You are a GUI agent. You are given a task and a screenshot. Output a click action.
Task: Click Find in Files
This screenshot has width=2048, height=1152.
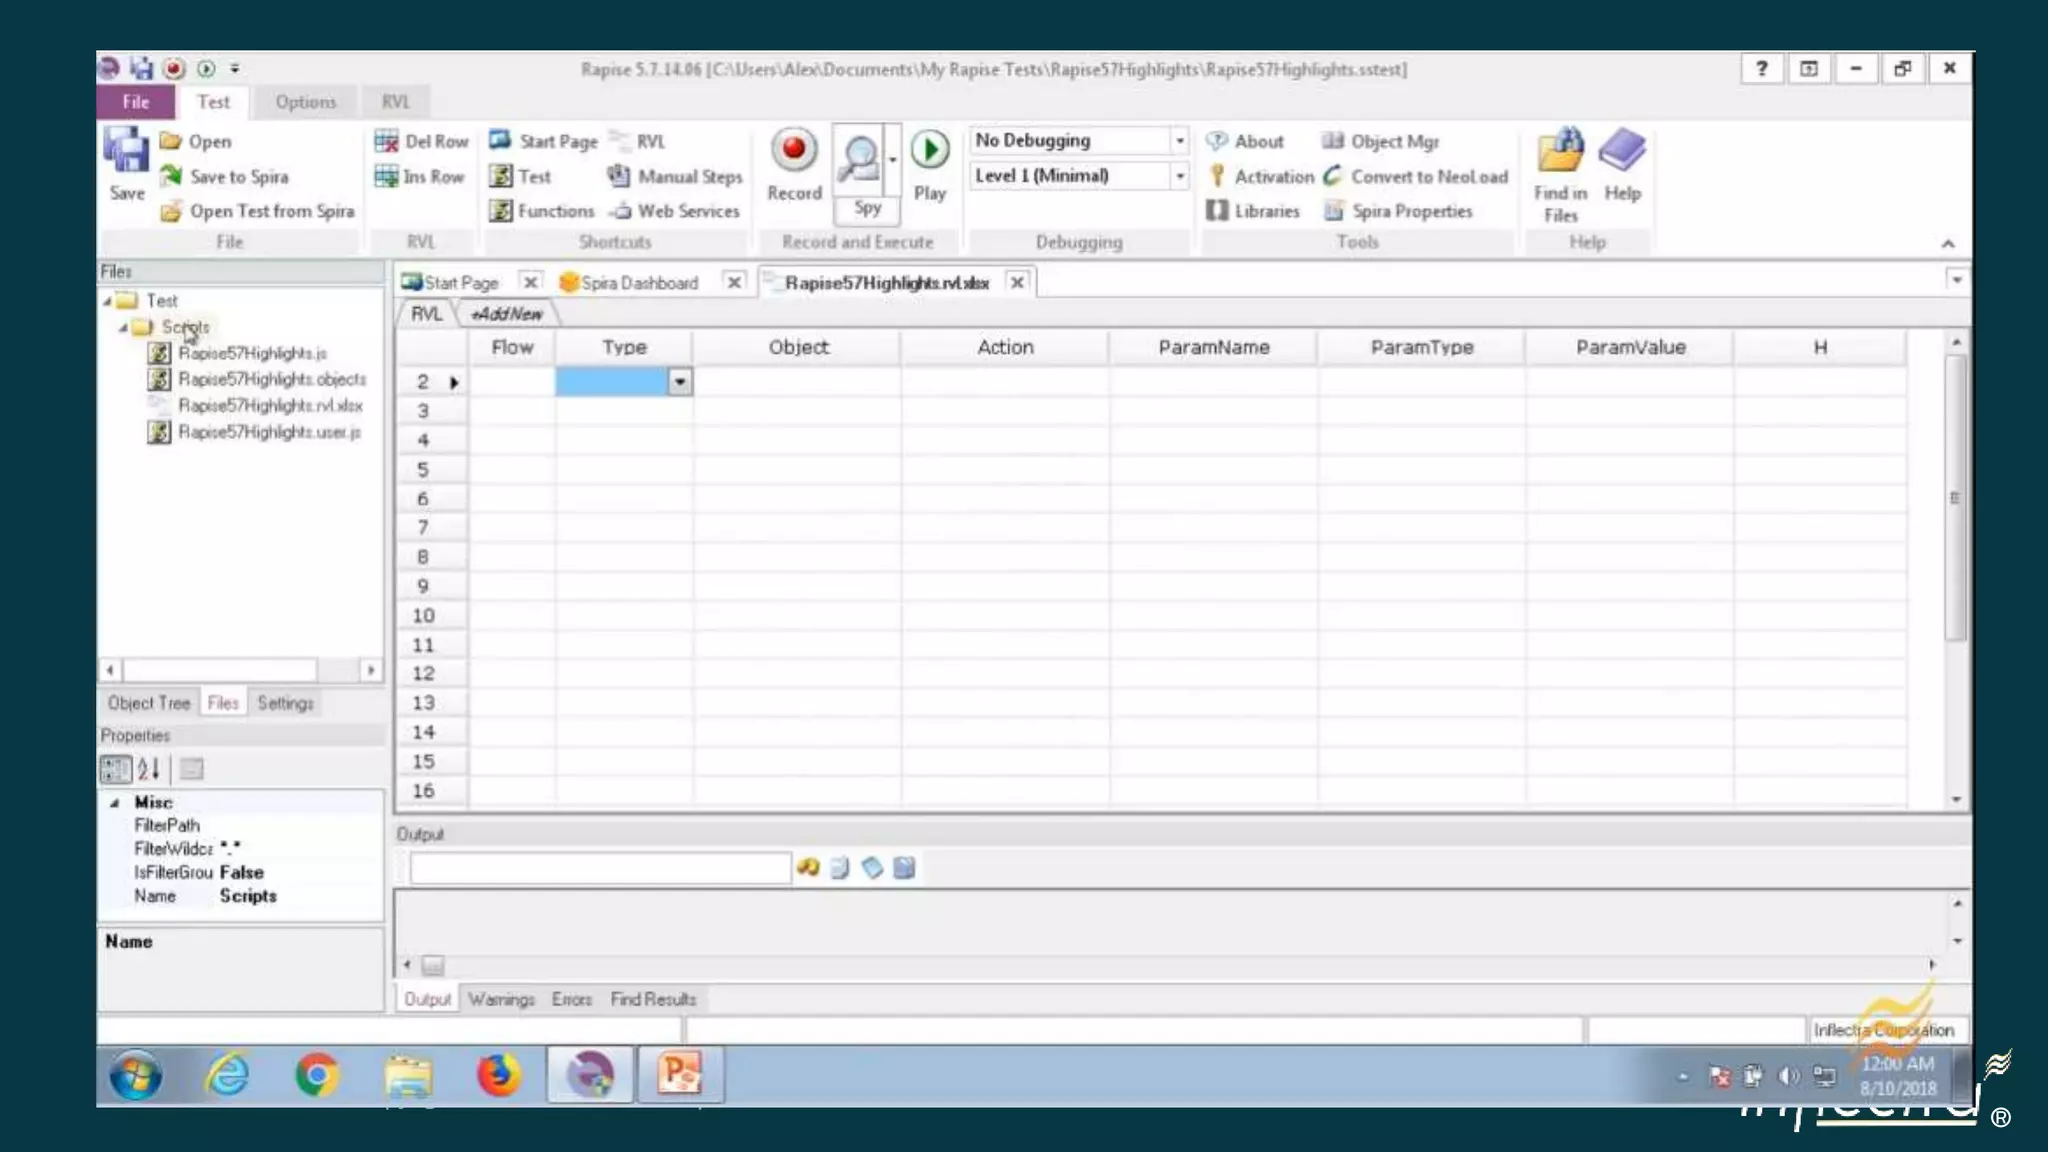point(1560,175)
